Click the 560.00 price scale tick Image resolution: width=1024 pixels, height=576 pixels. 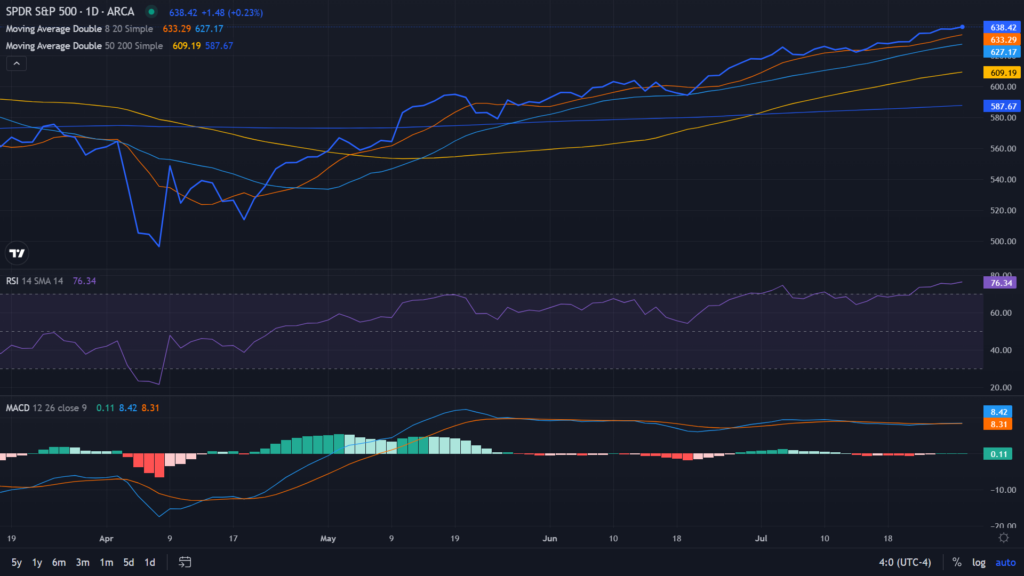tap(1003, 148)
